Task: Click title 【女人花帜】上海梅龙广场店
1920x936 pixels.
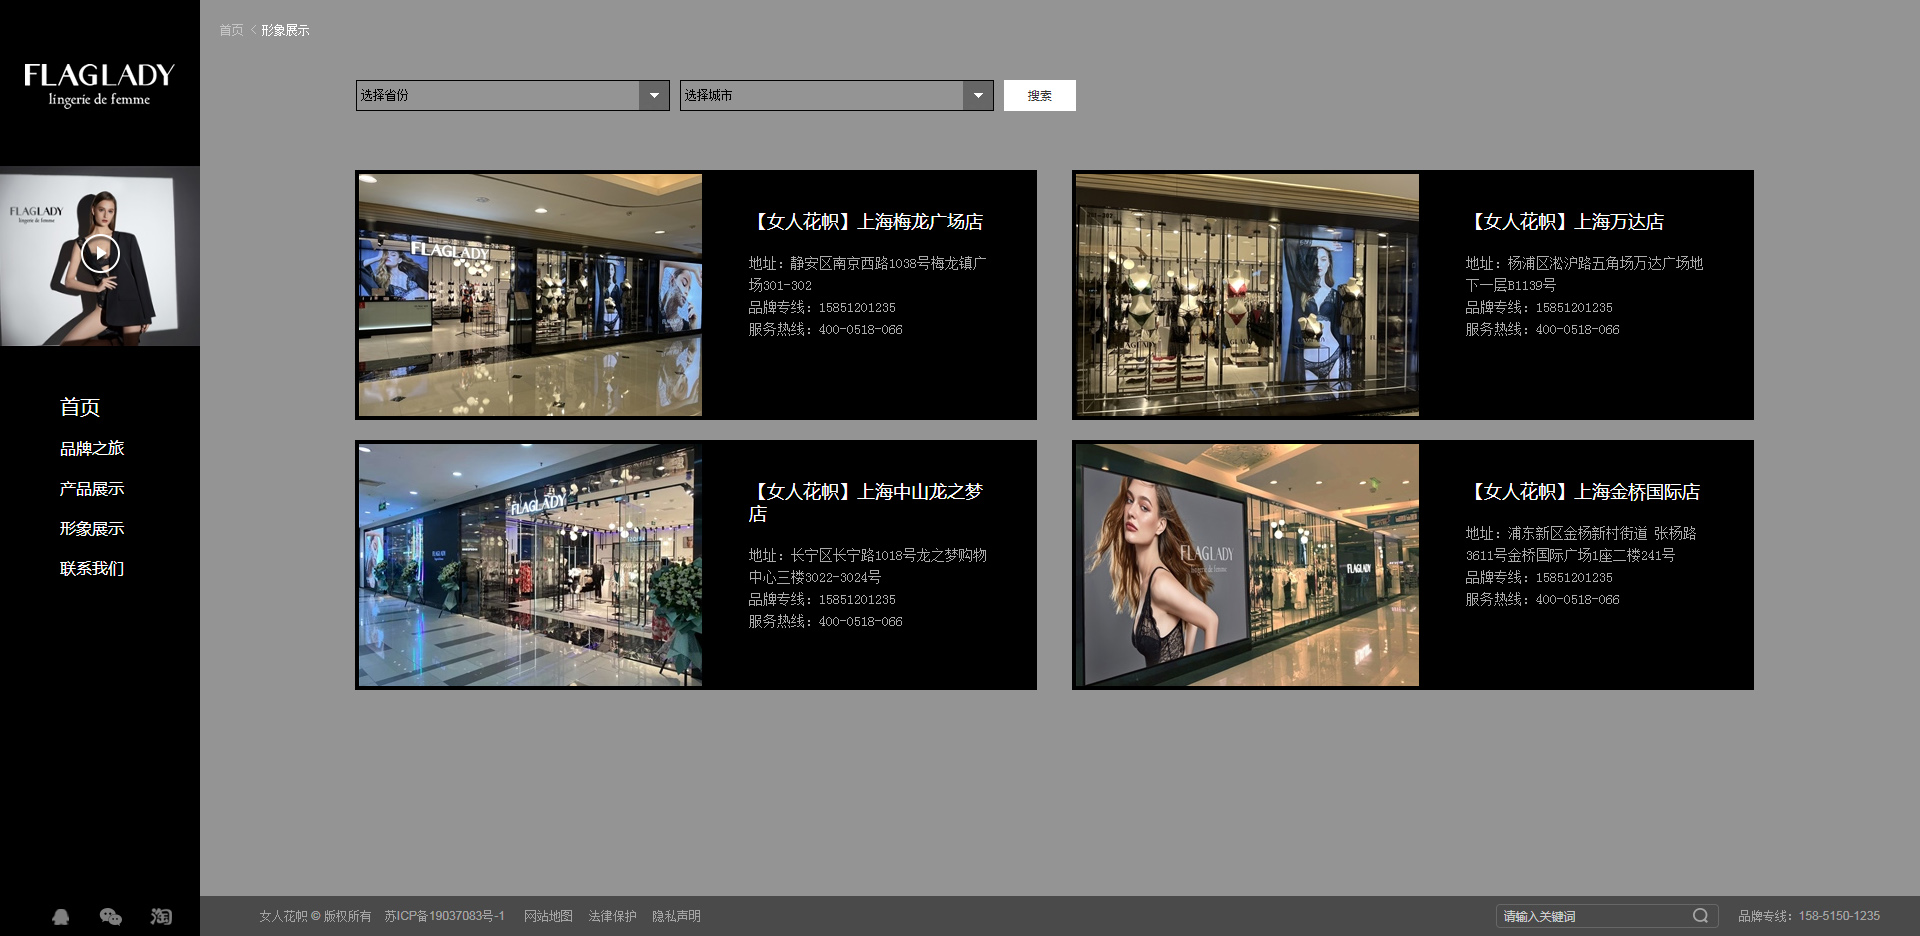Action: tap(866, 221)
